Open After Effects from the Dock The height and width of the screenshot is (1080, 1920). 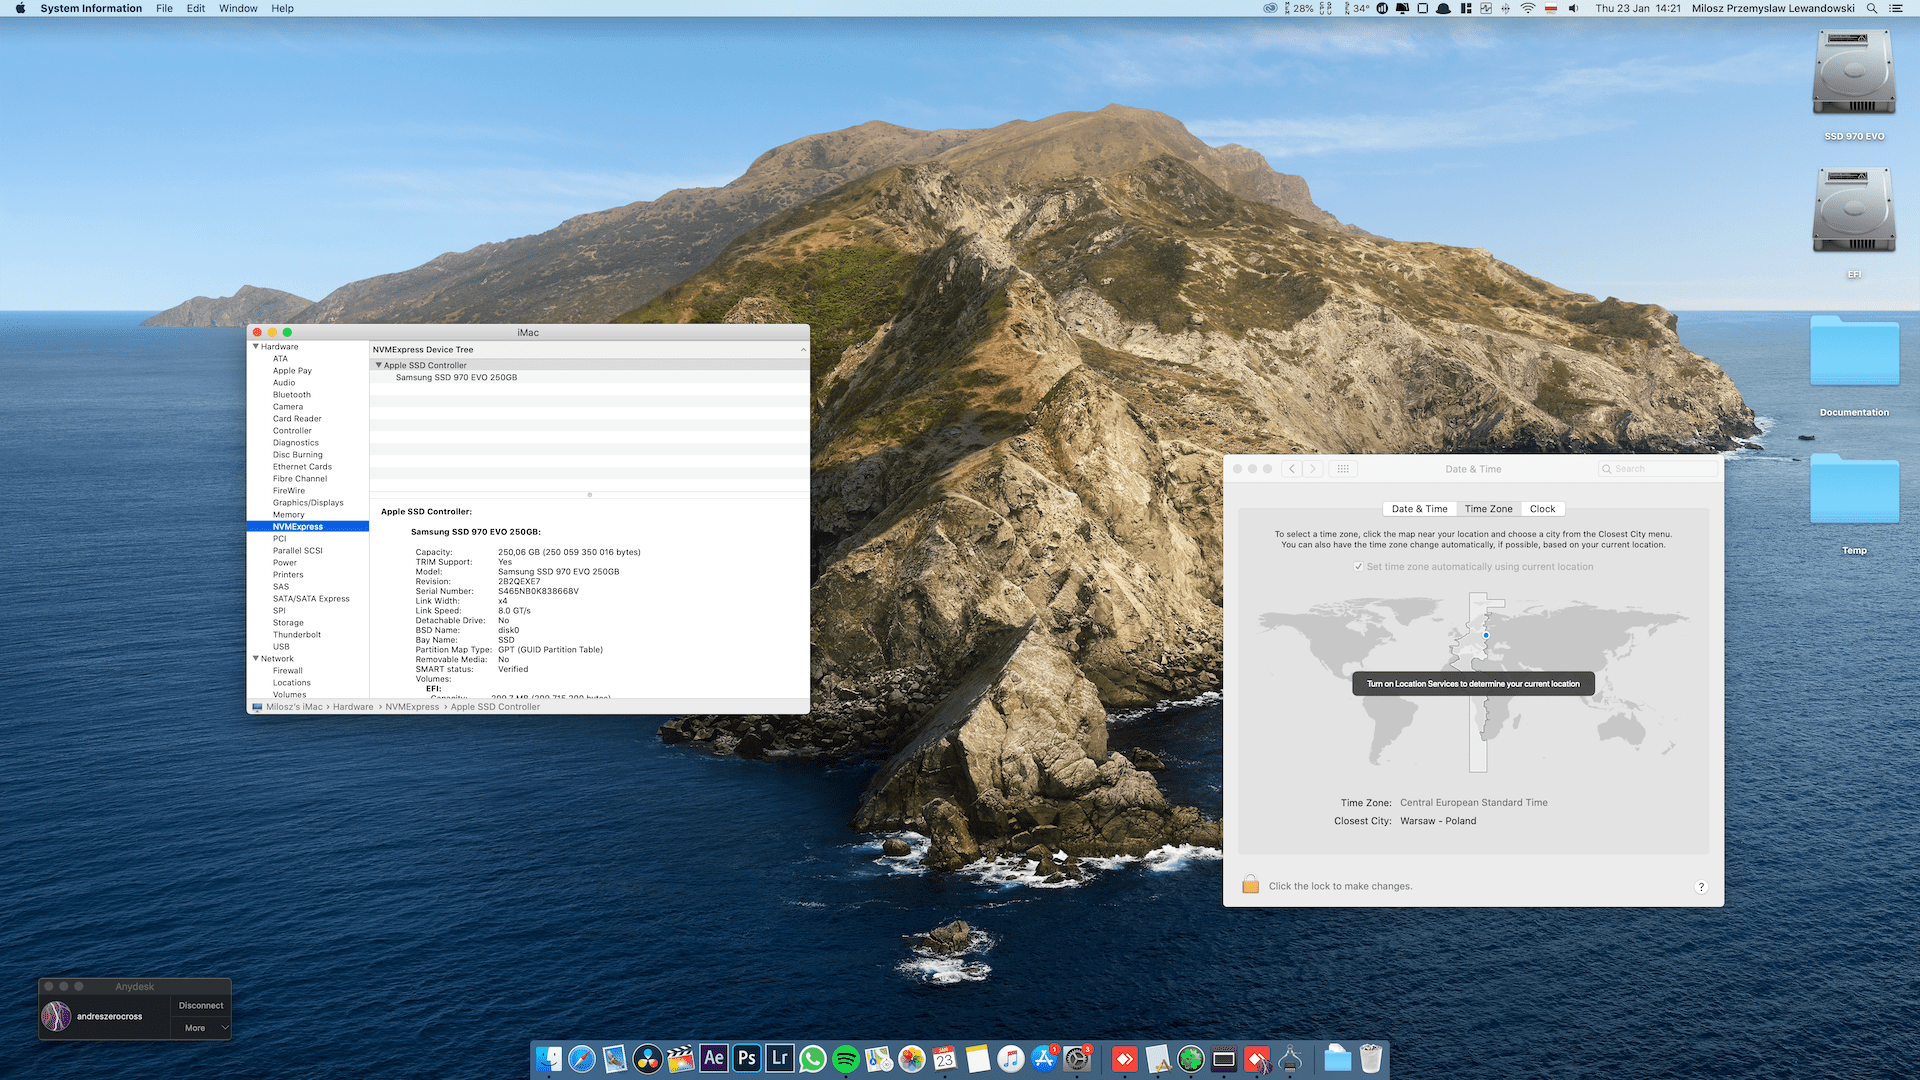coord(713,1058)
